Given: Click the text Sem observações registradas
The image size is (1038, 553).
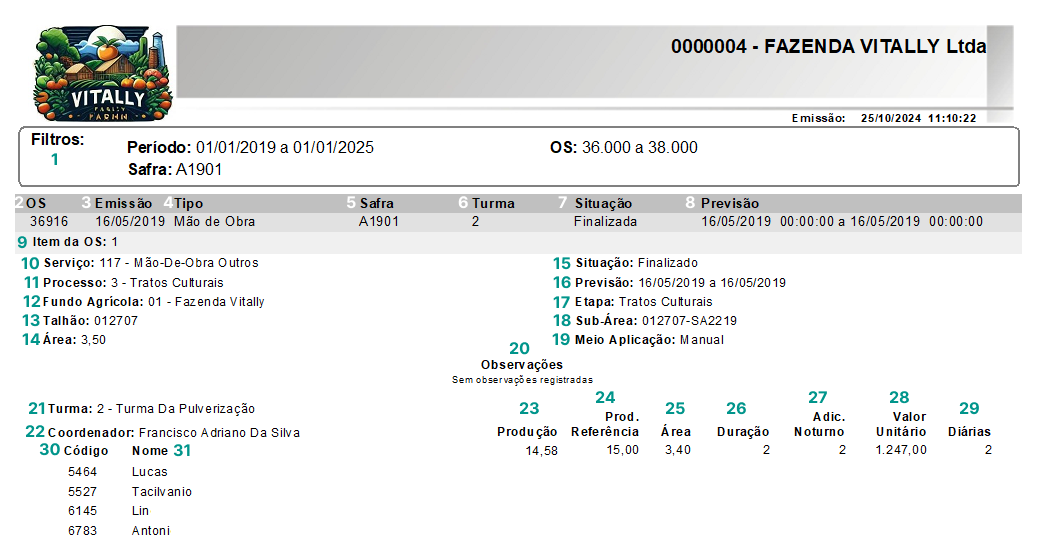Looking at the screenshot, I should [x=522, y=380].
